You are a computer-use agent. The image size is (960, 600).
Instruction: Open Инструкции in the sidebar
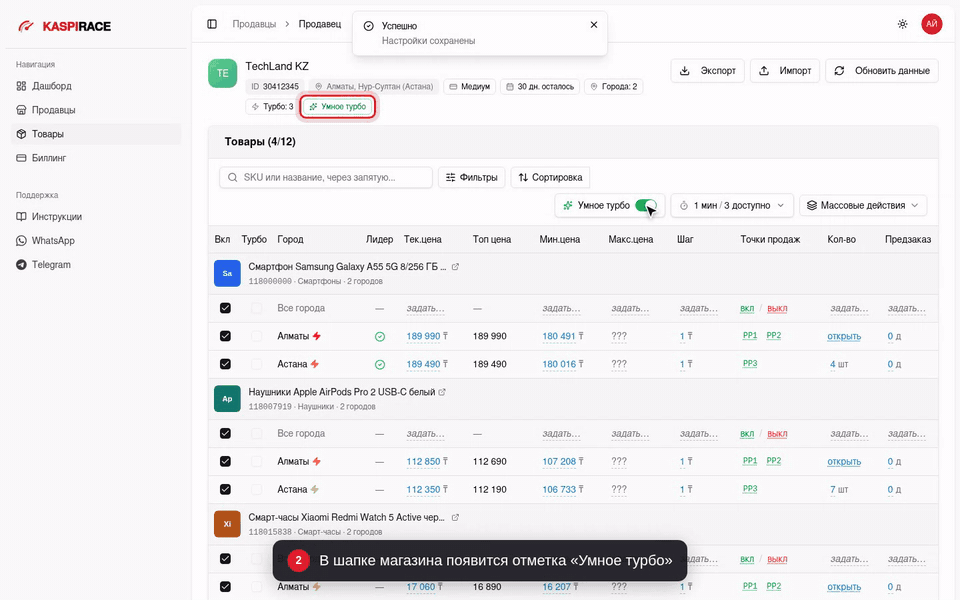coord(96,217)
